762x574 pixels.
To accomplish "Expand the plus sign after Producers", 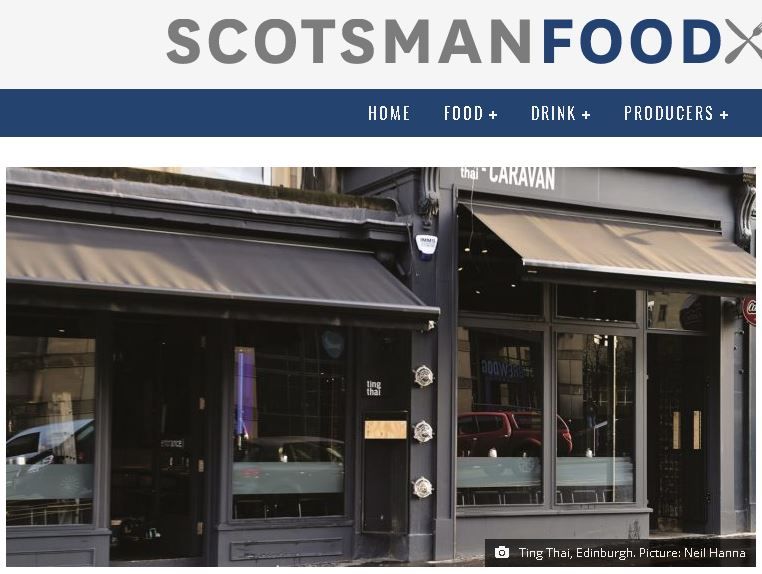I will coord(724,115).
